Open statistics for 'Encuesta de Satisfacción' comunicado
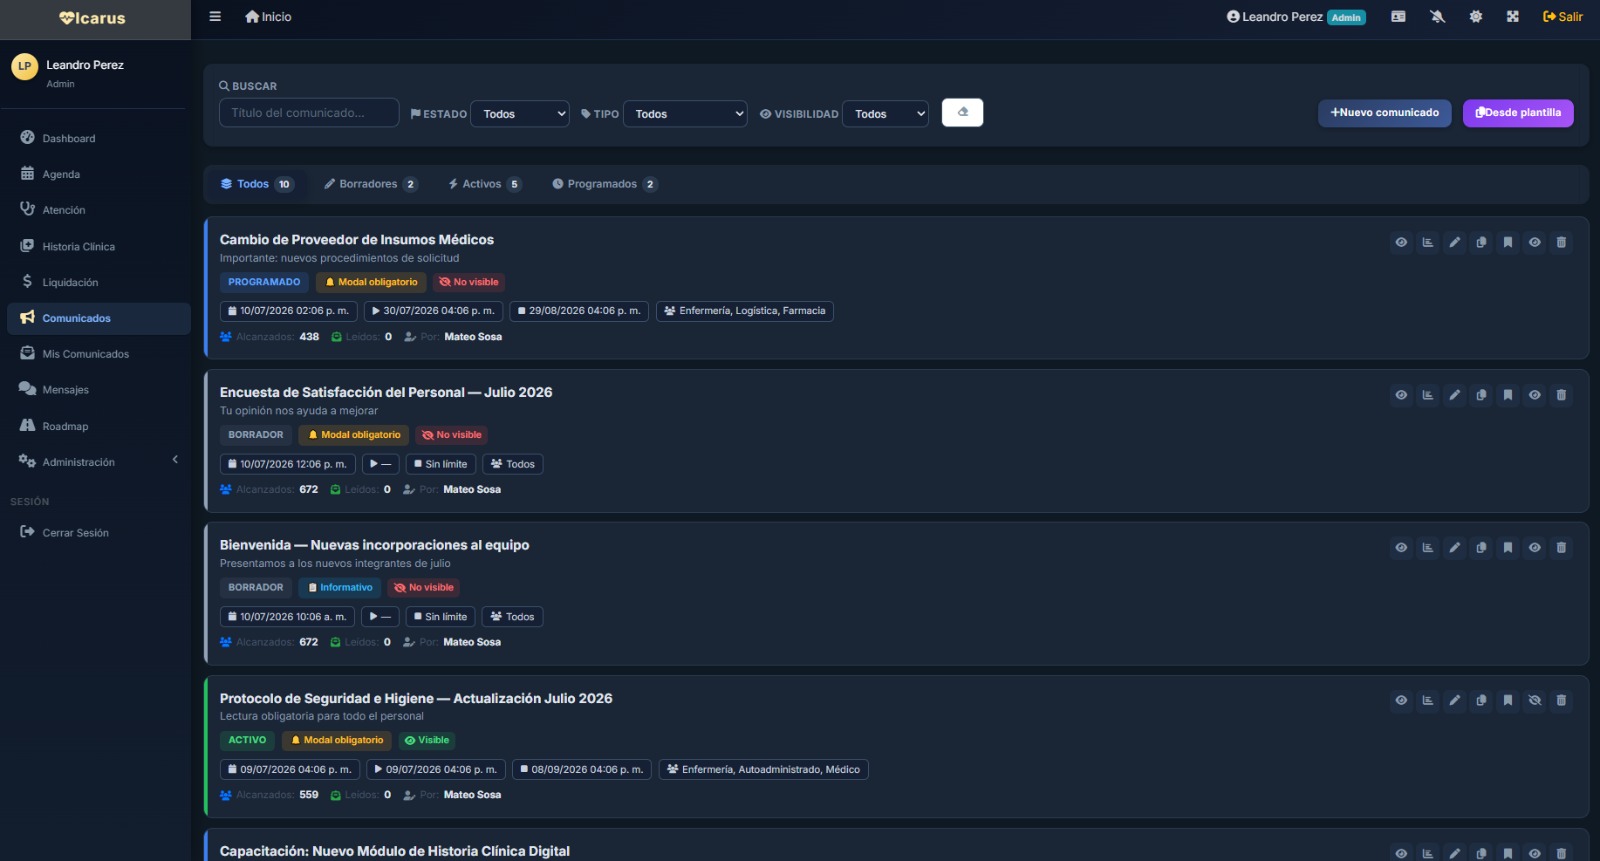The width and height of the screenshot is (1600, 861). [x=1428, y=395]
